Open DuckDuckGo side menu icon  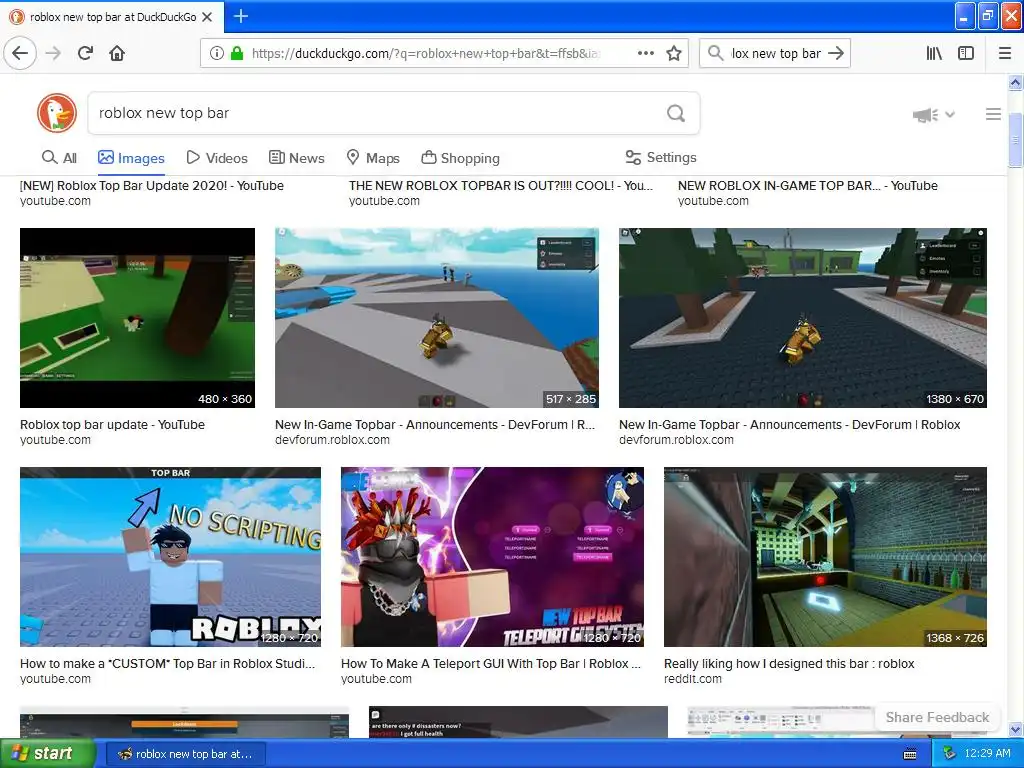(993, 114)
